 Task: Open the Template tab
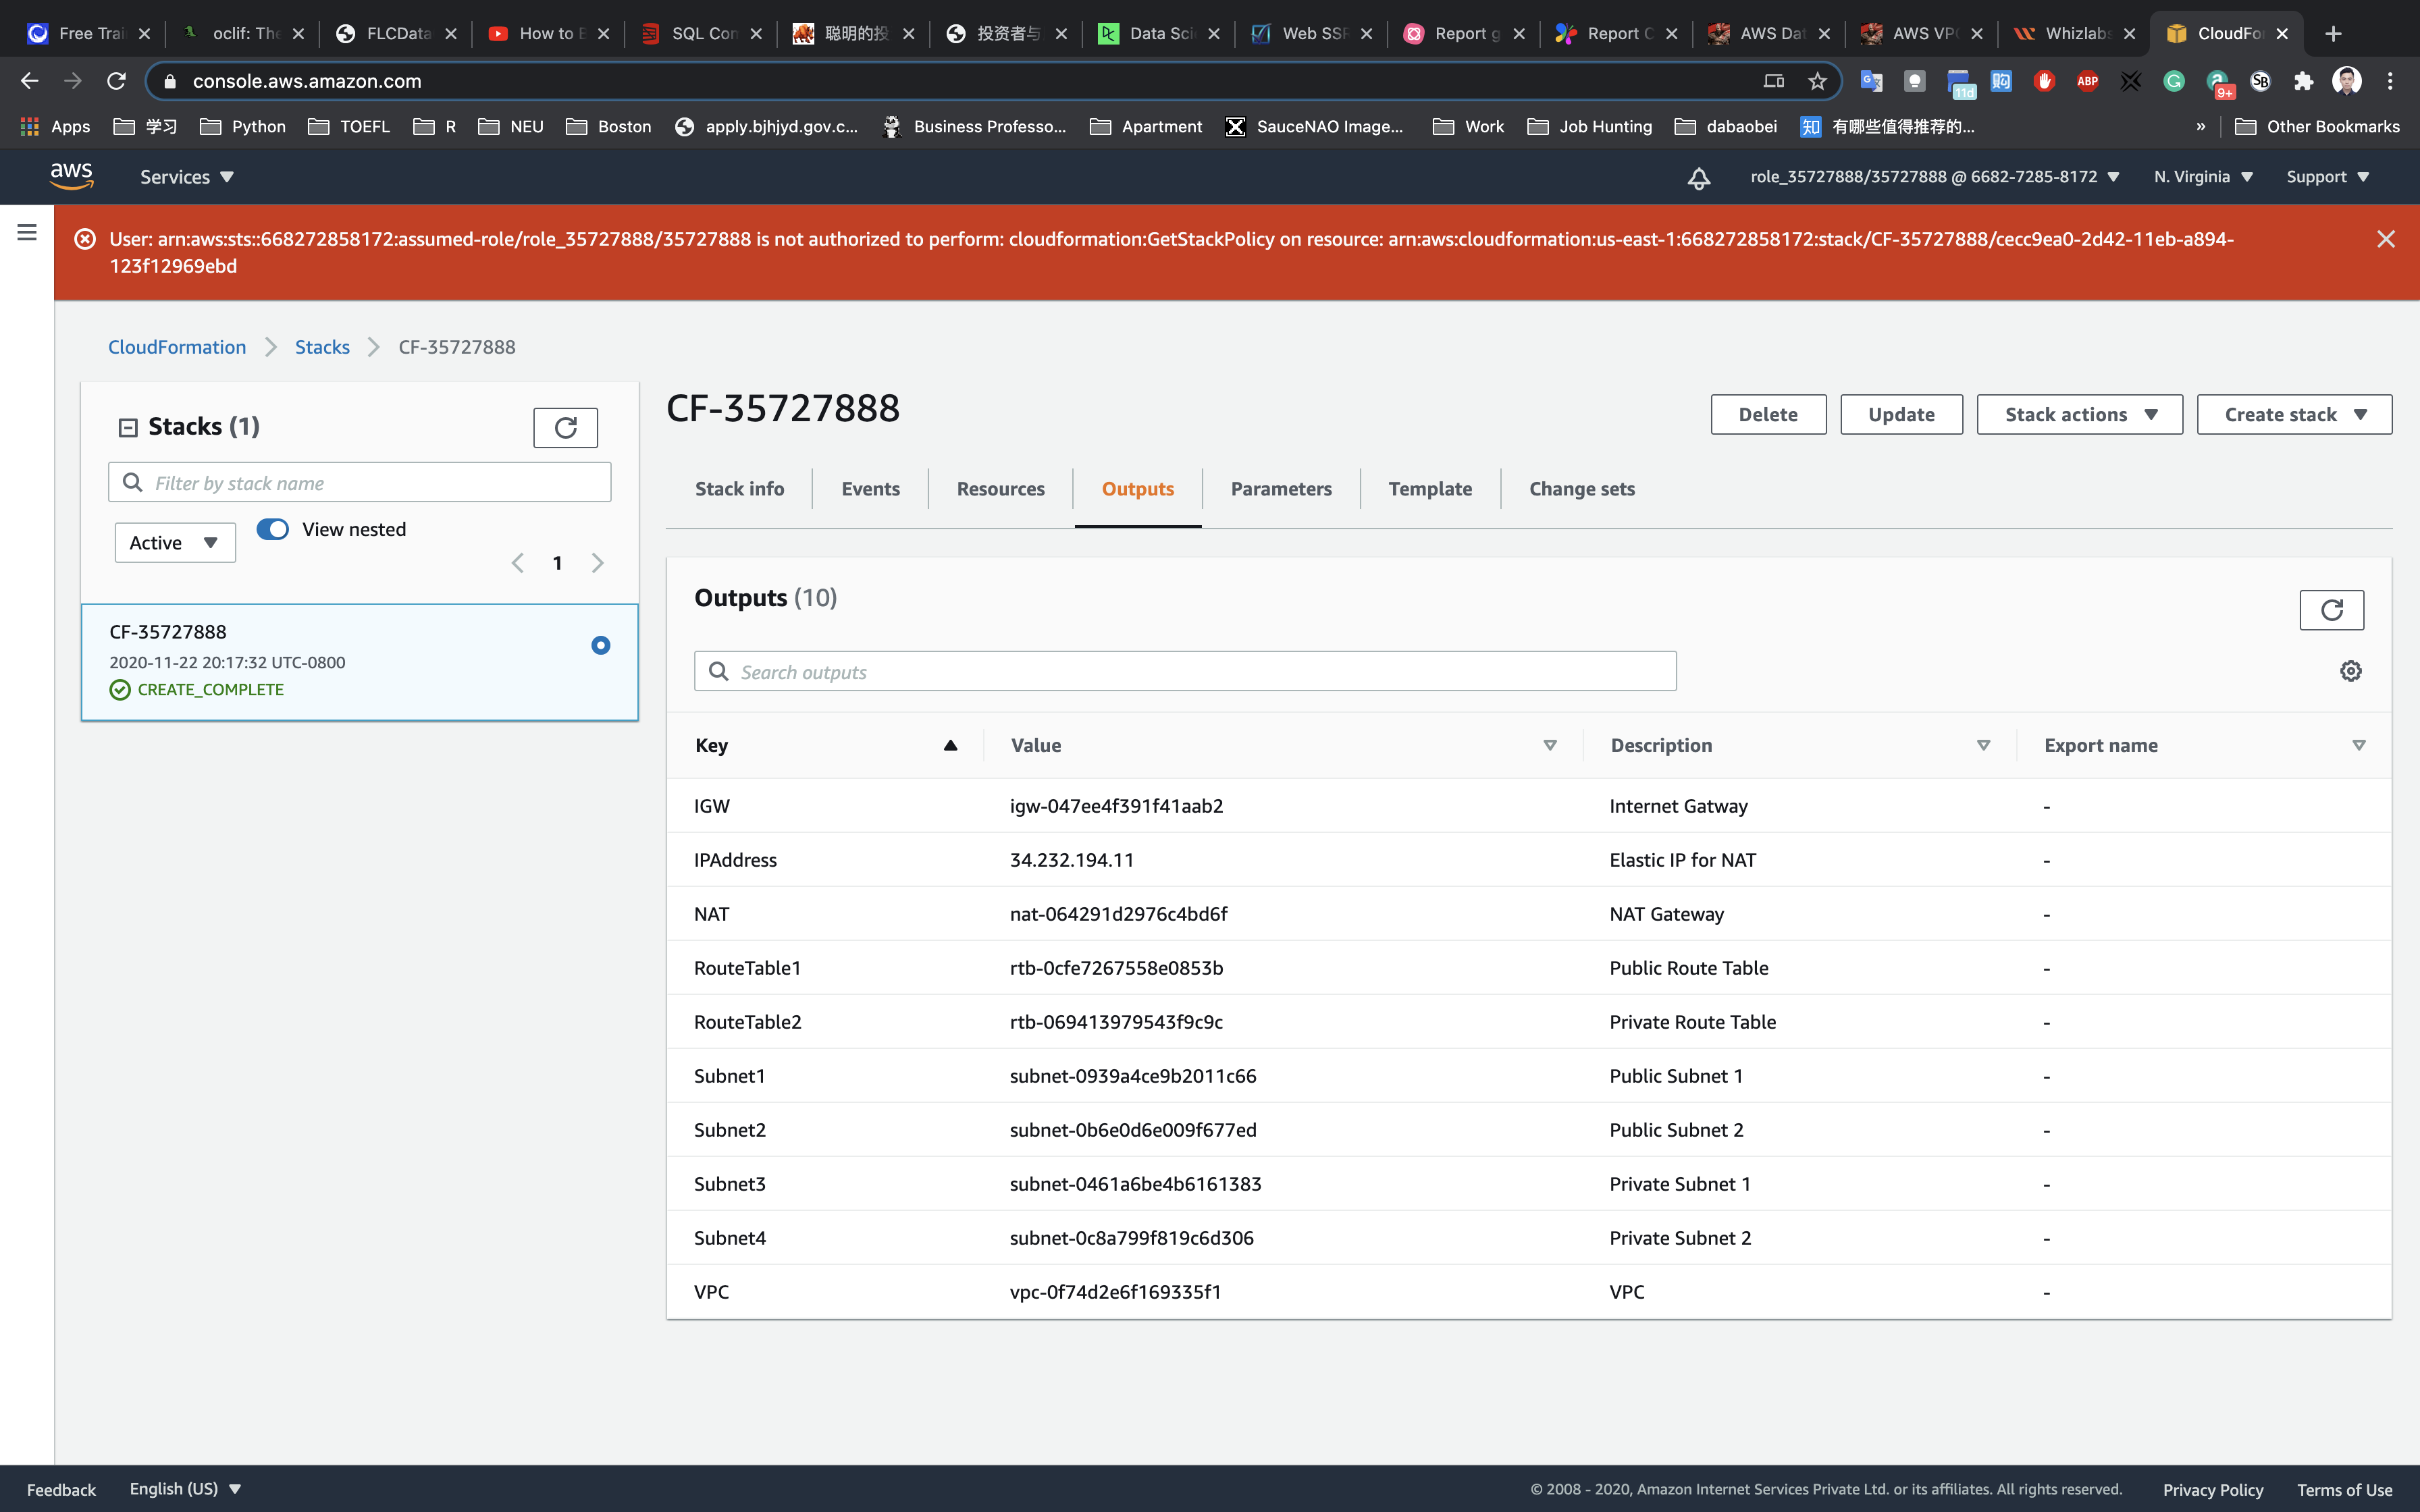[x=1429, y=489]
